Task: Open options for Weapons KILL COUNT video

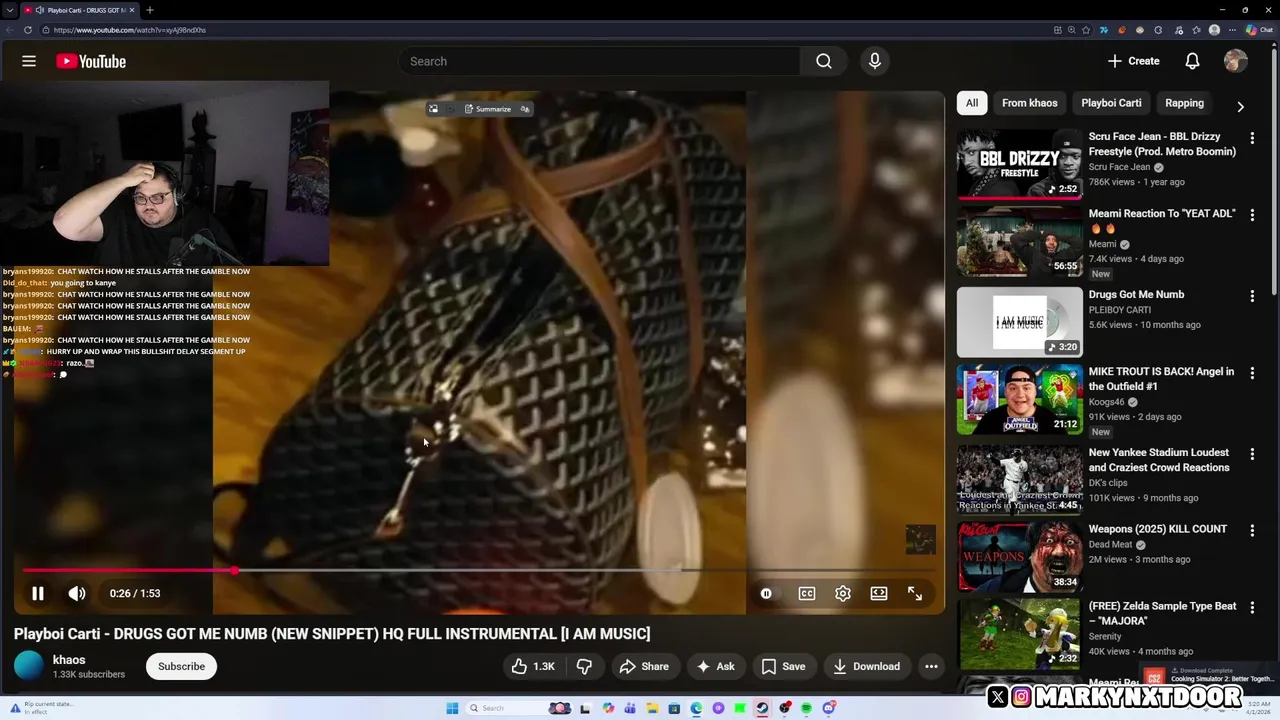Action: (x=1252, y=530)
